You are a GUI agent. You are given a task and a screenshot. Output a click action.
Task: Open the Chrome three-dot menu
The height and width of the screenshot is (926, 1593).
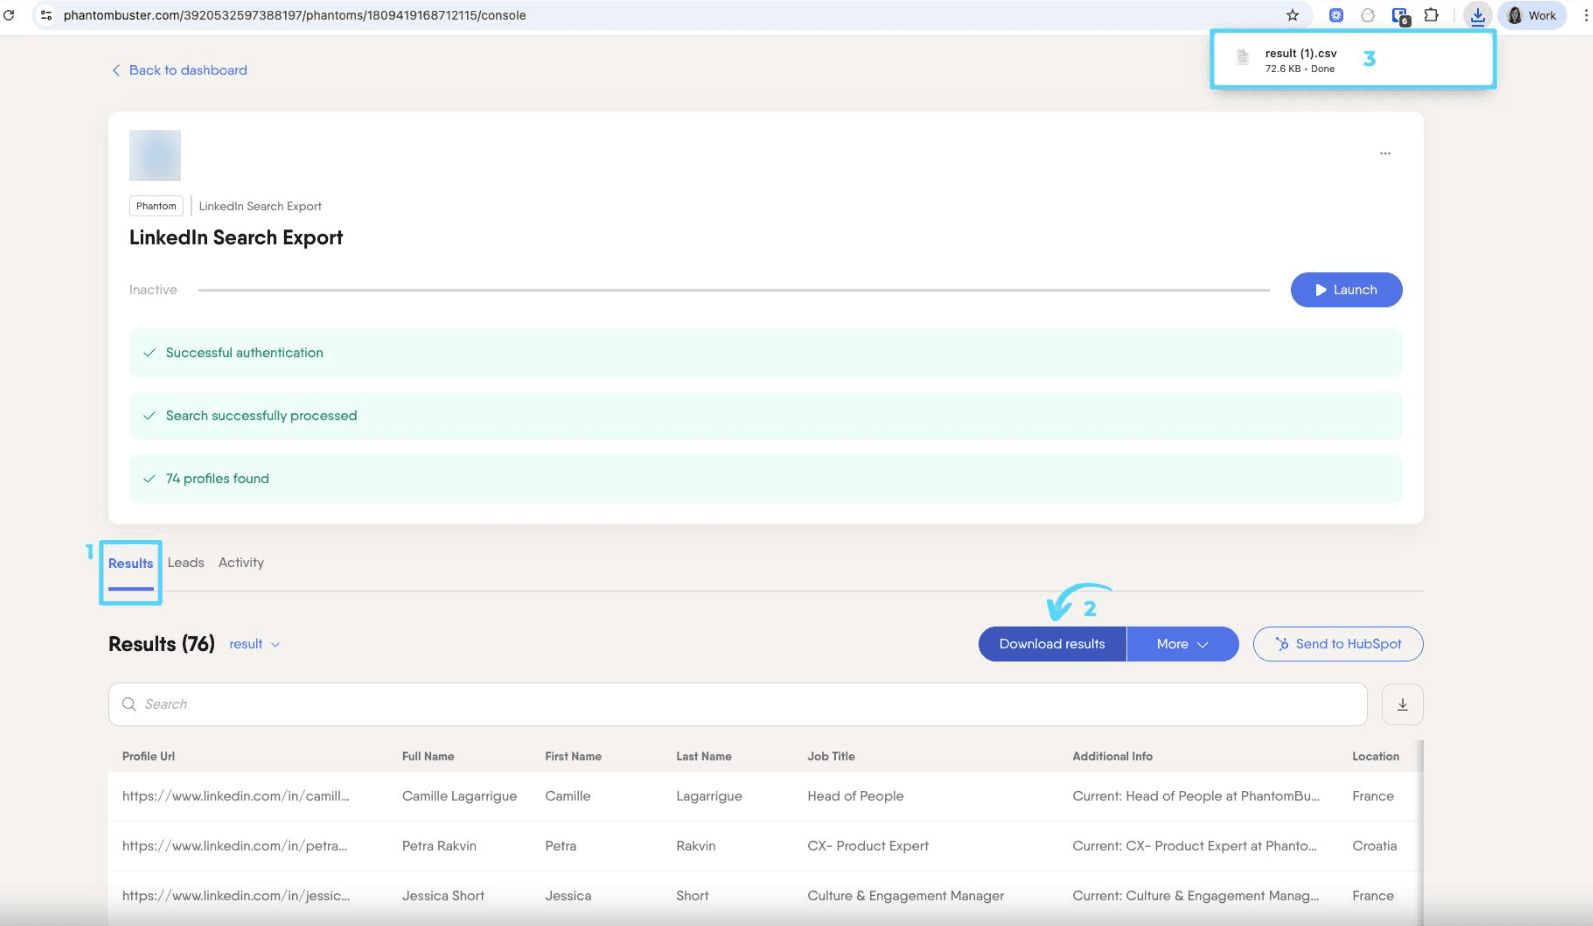click(x=1585, y=15)
